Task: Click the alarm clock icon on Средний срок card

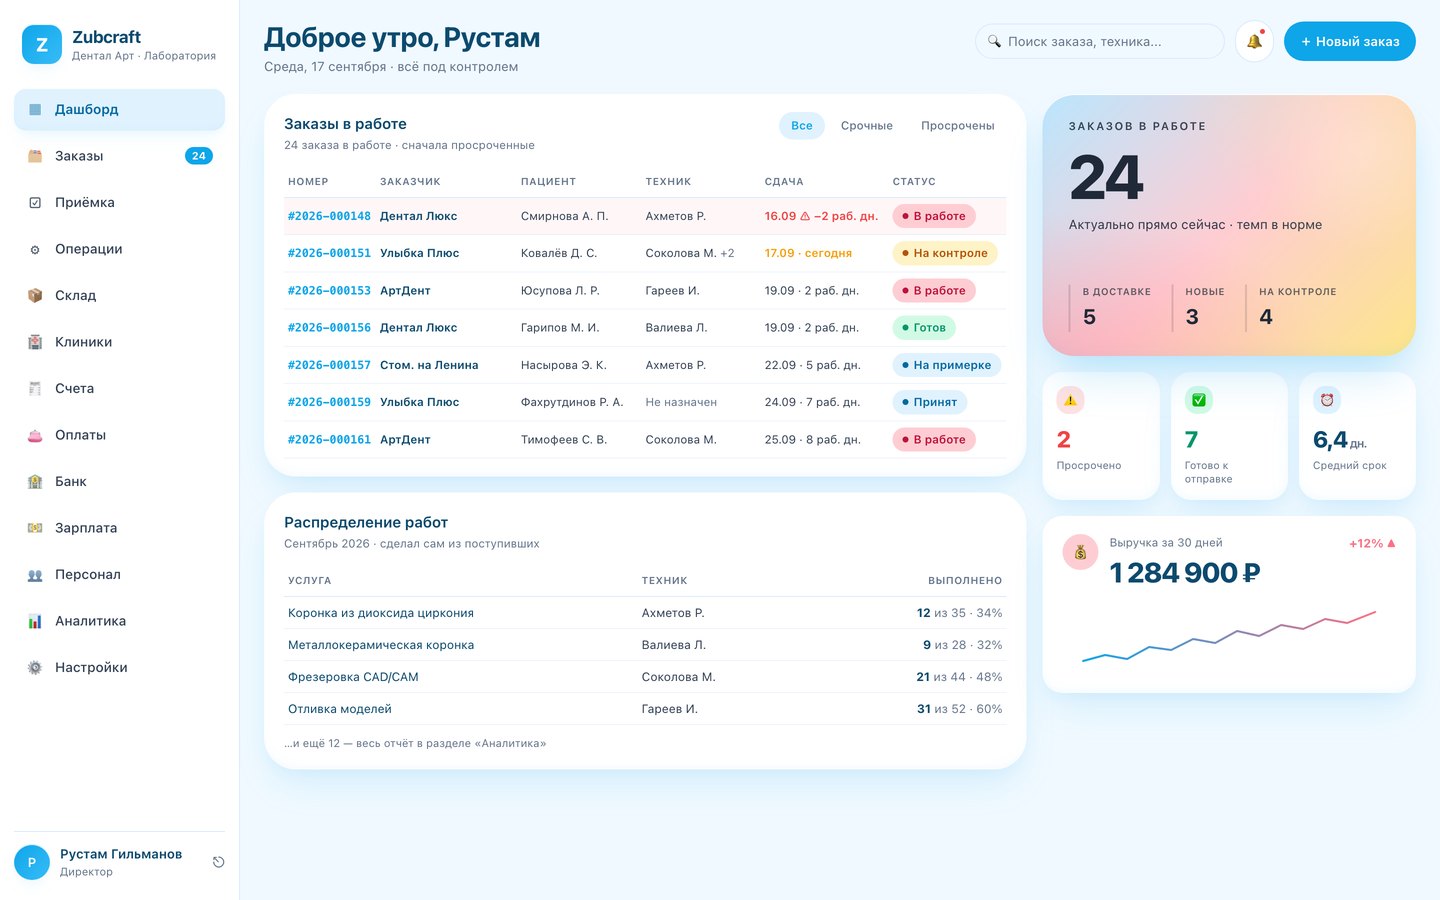Action: pos(1327,400)
